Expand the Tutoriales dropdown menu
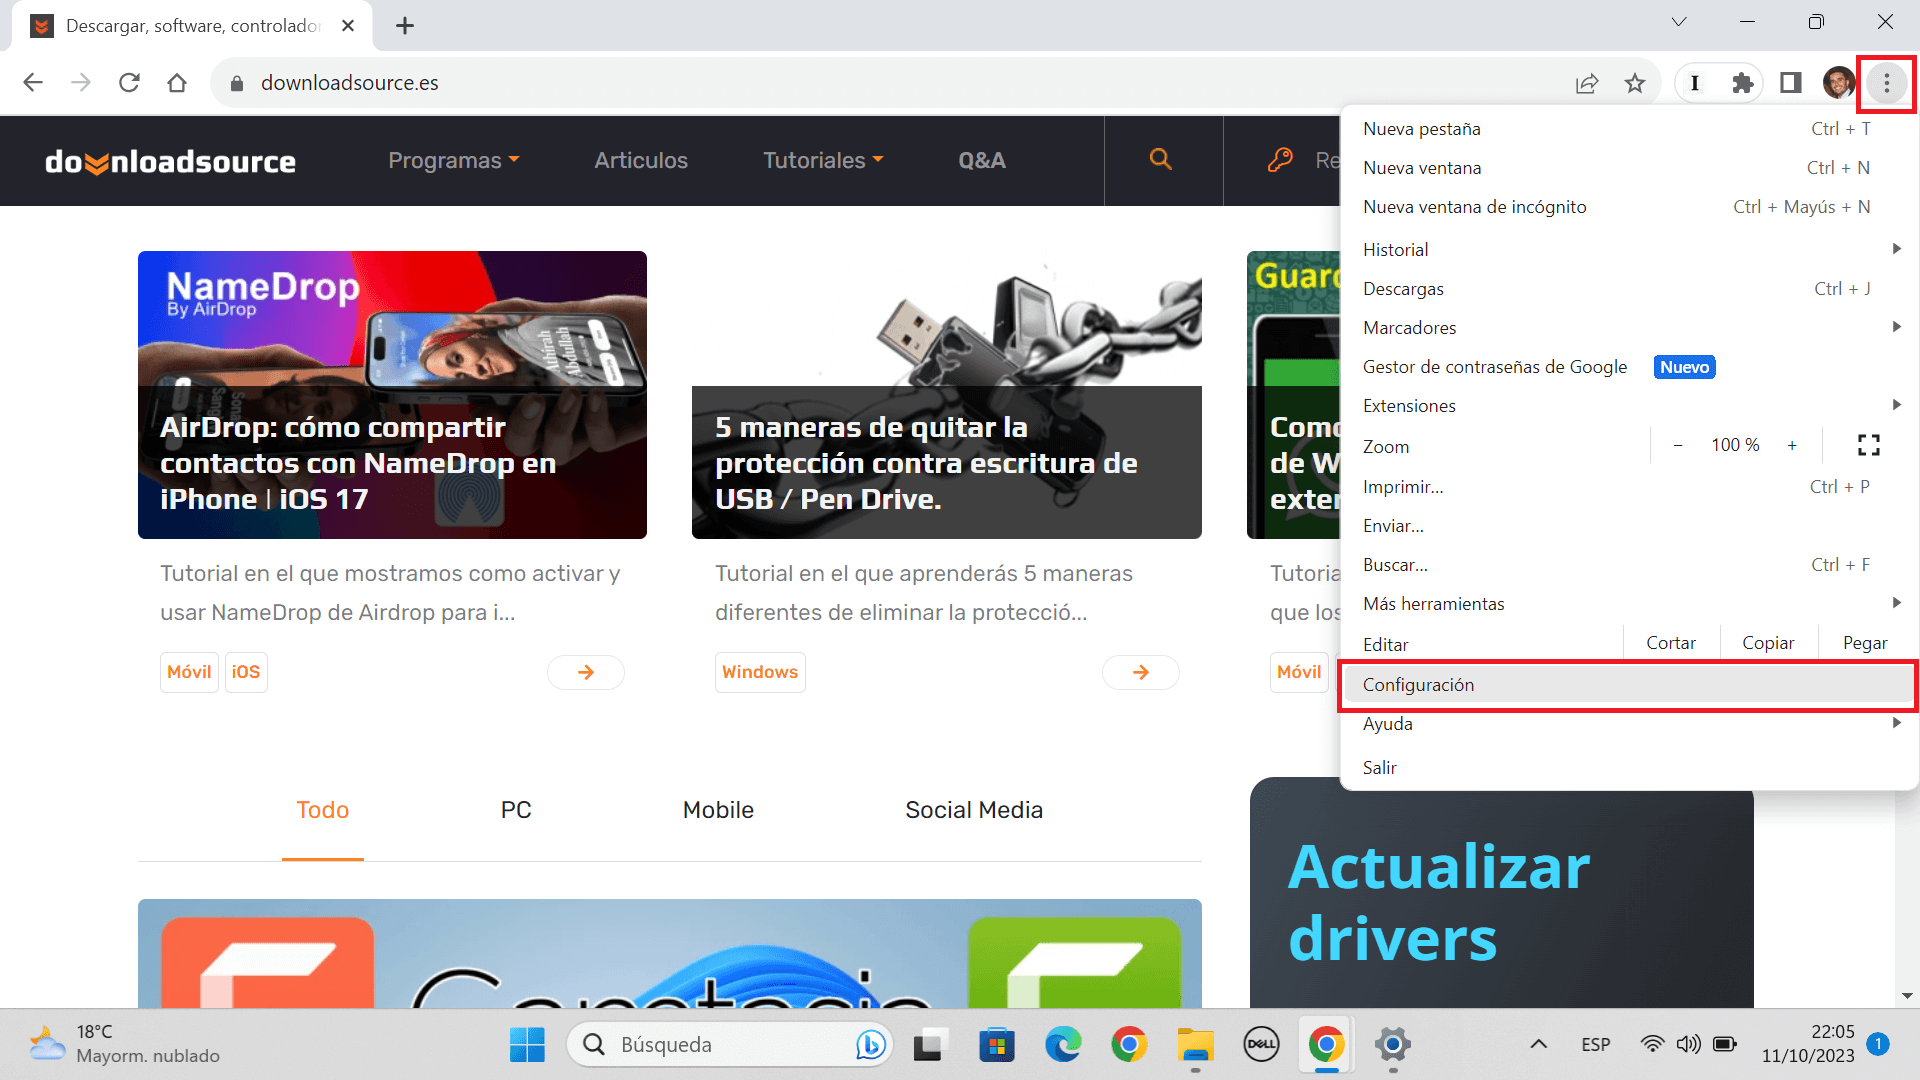Screen dimensions: 1920x1080 (x=823, y=161)
